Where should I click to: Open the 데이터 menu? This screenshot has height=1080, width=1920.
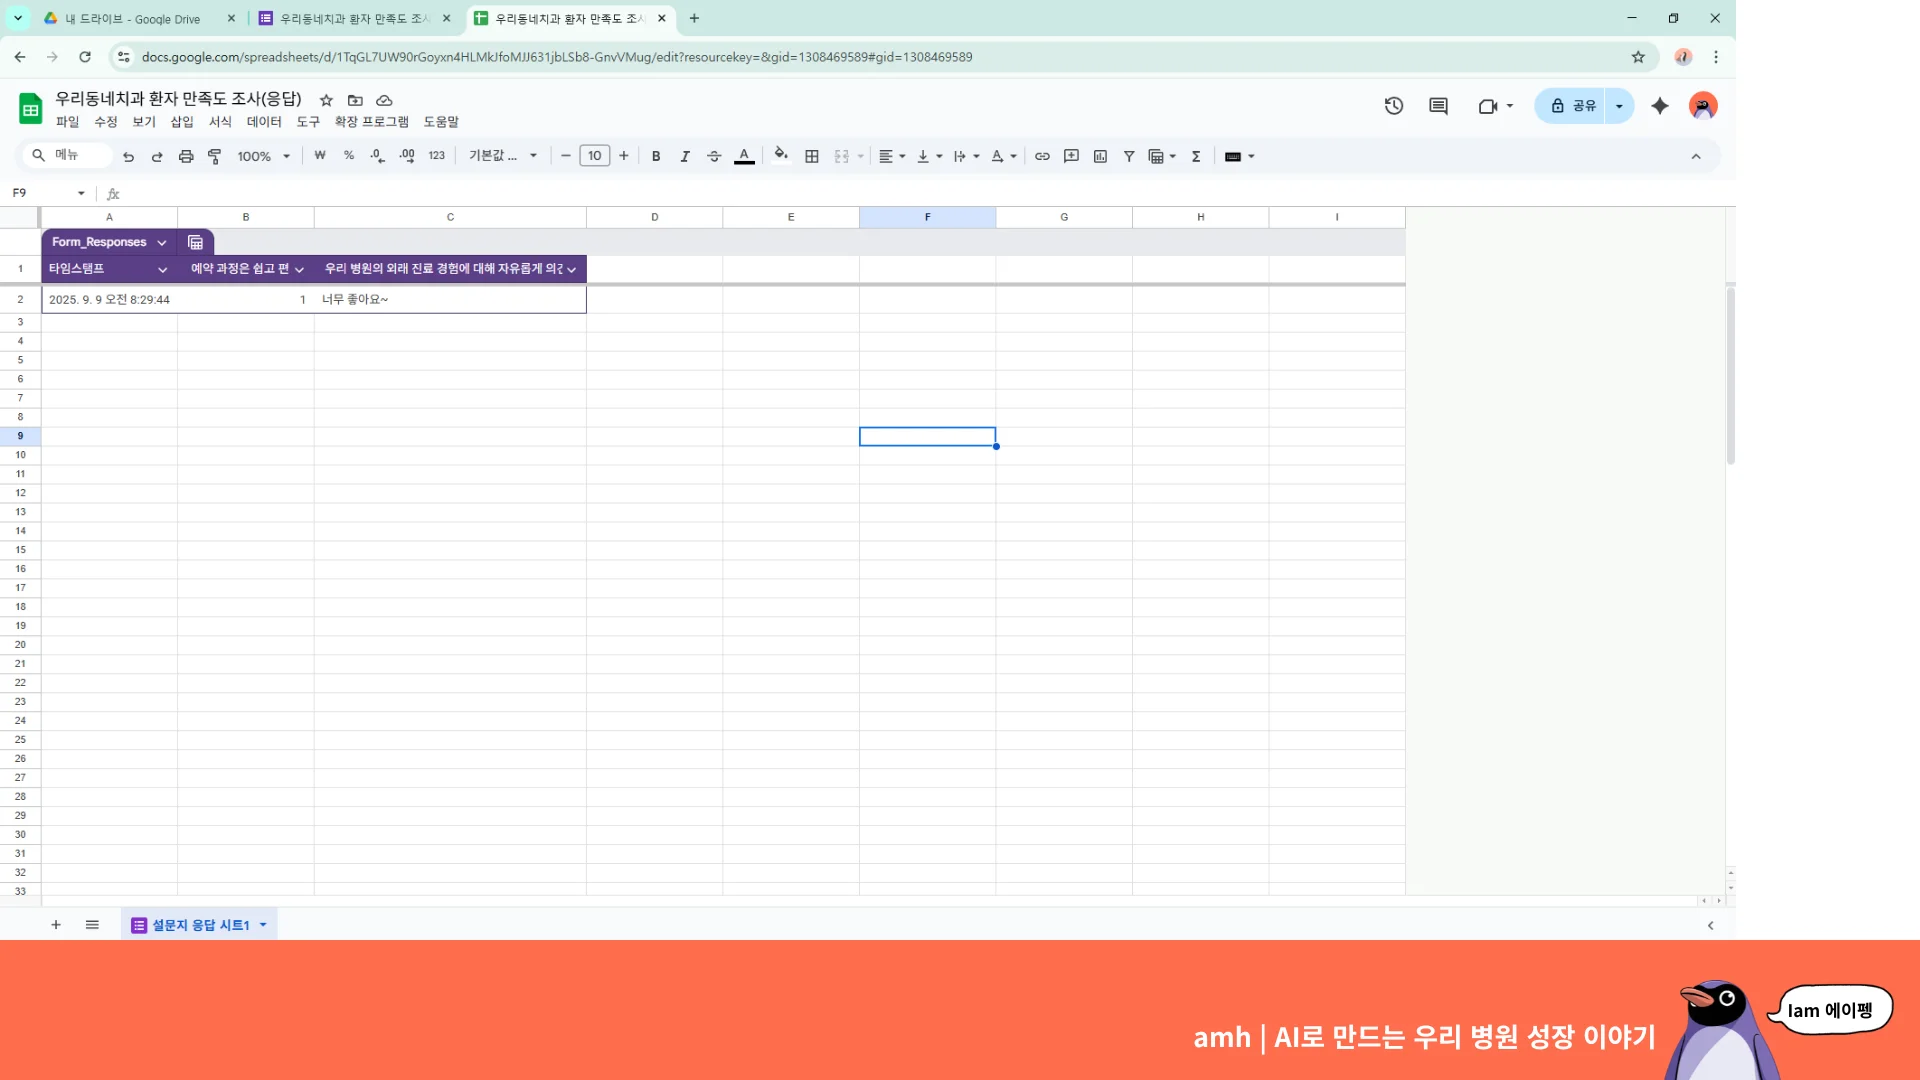pyautogui.click(x=264, y=122)
